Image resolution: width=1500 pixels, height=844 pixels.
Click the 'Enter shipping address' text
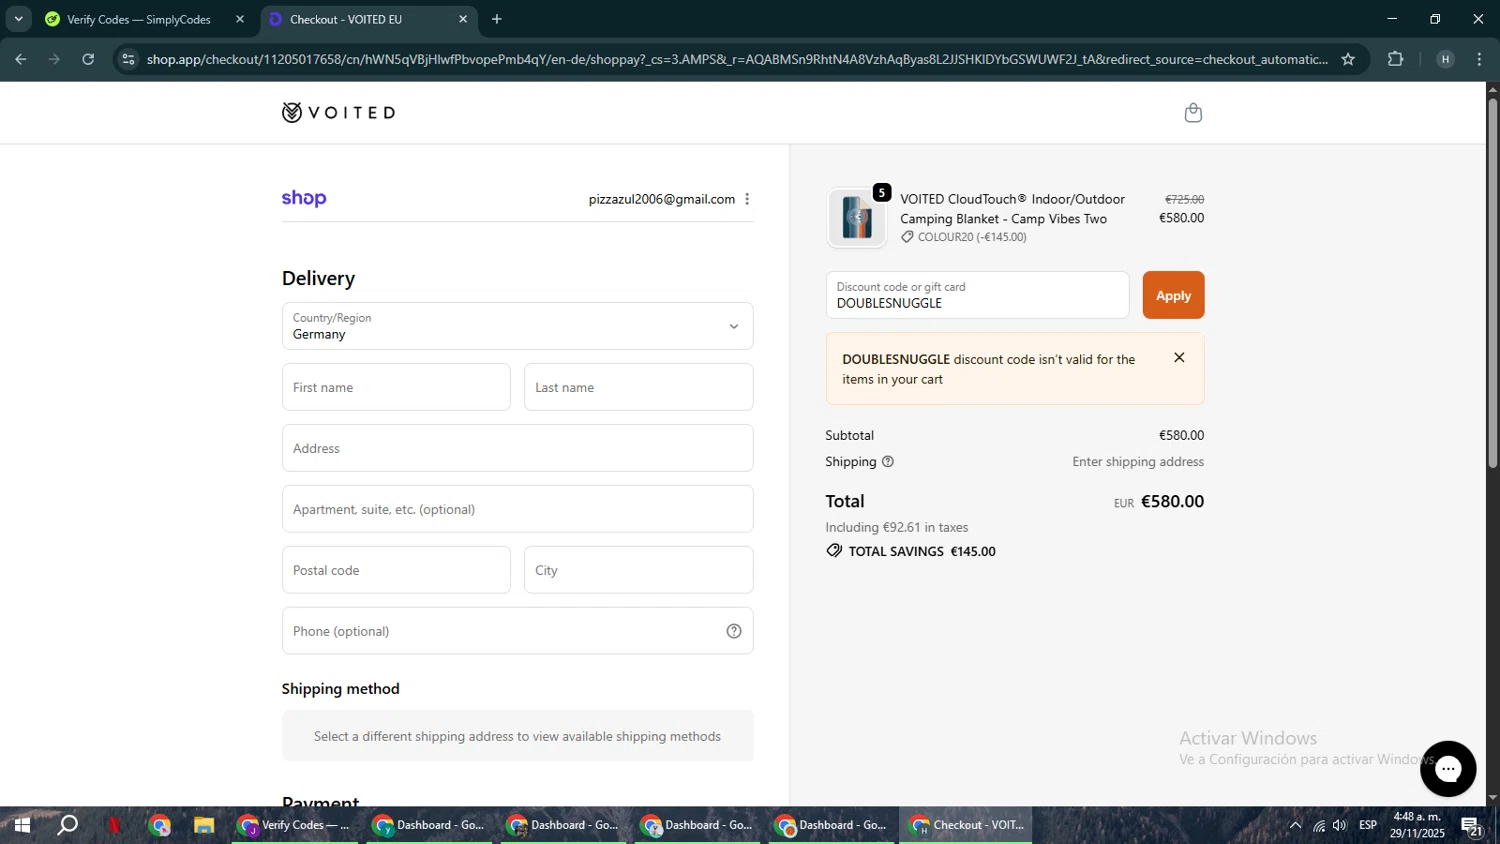tap(1138, 462)
